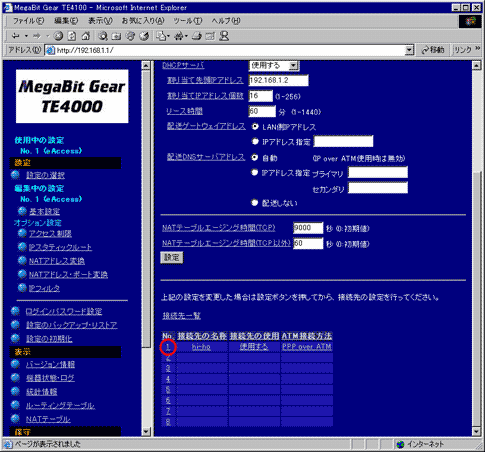Open the 設定のバックアップ・リストア link
This screenshot has width=485, height=452.
pos(72,325)
